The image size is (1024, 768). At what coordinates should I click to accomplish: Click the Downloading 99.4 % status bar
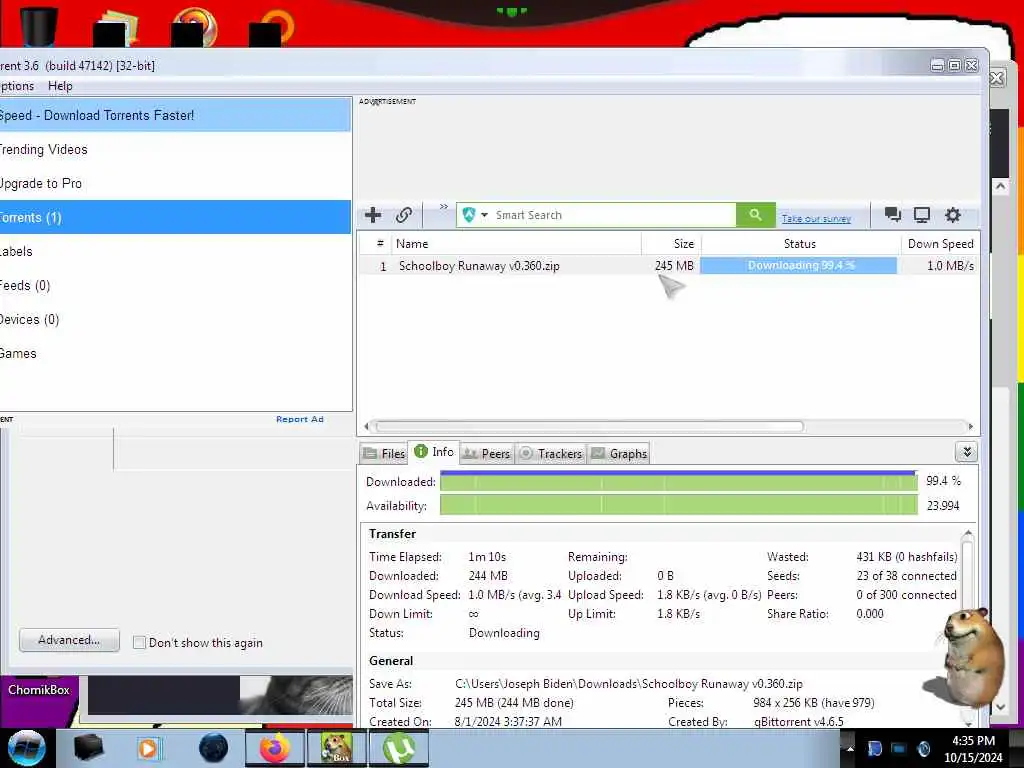tap(799, 265)
